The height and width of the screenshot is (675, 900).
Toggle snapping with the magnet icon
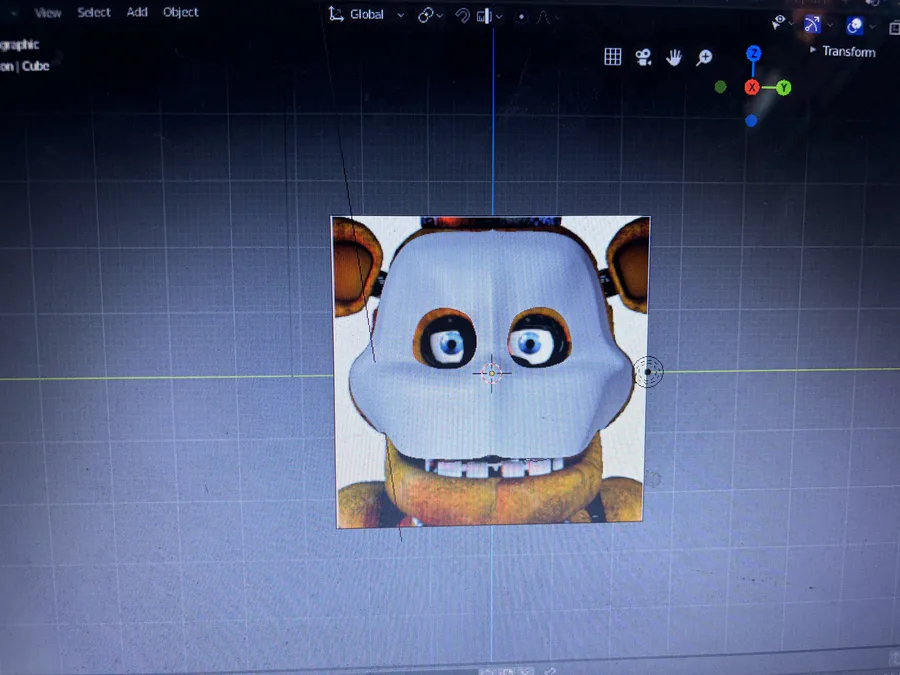click(462, 15)
